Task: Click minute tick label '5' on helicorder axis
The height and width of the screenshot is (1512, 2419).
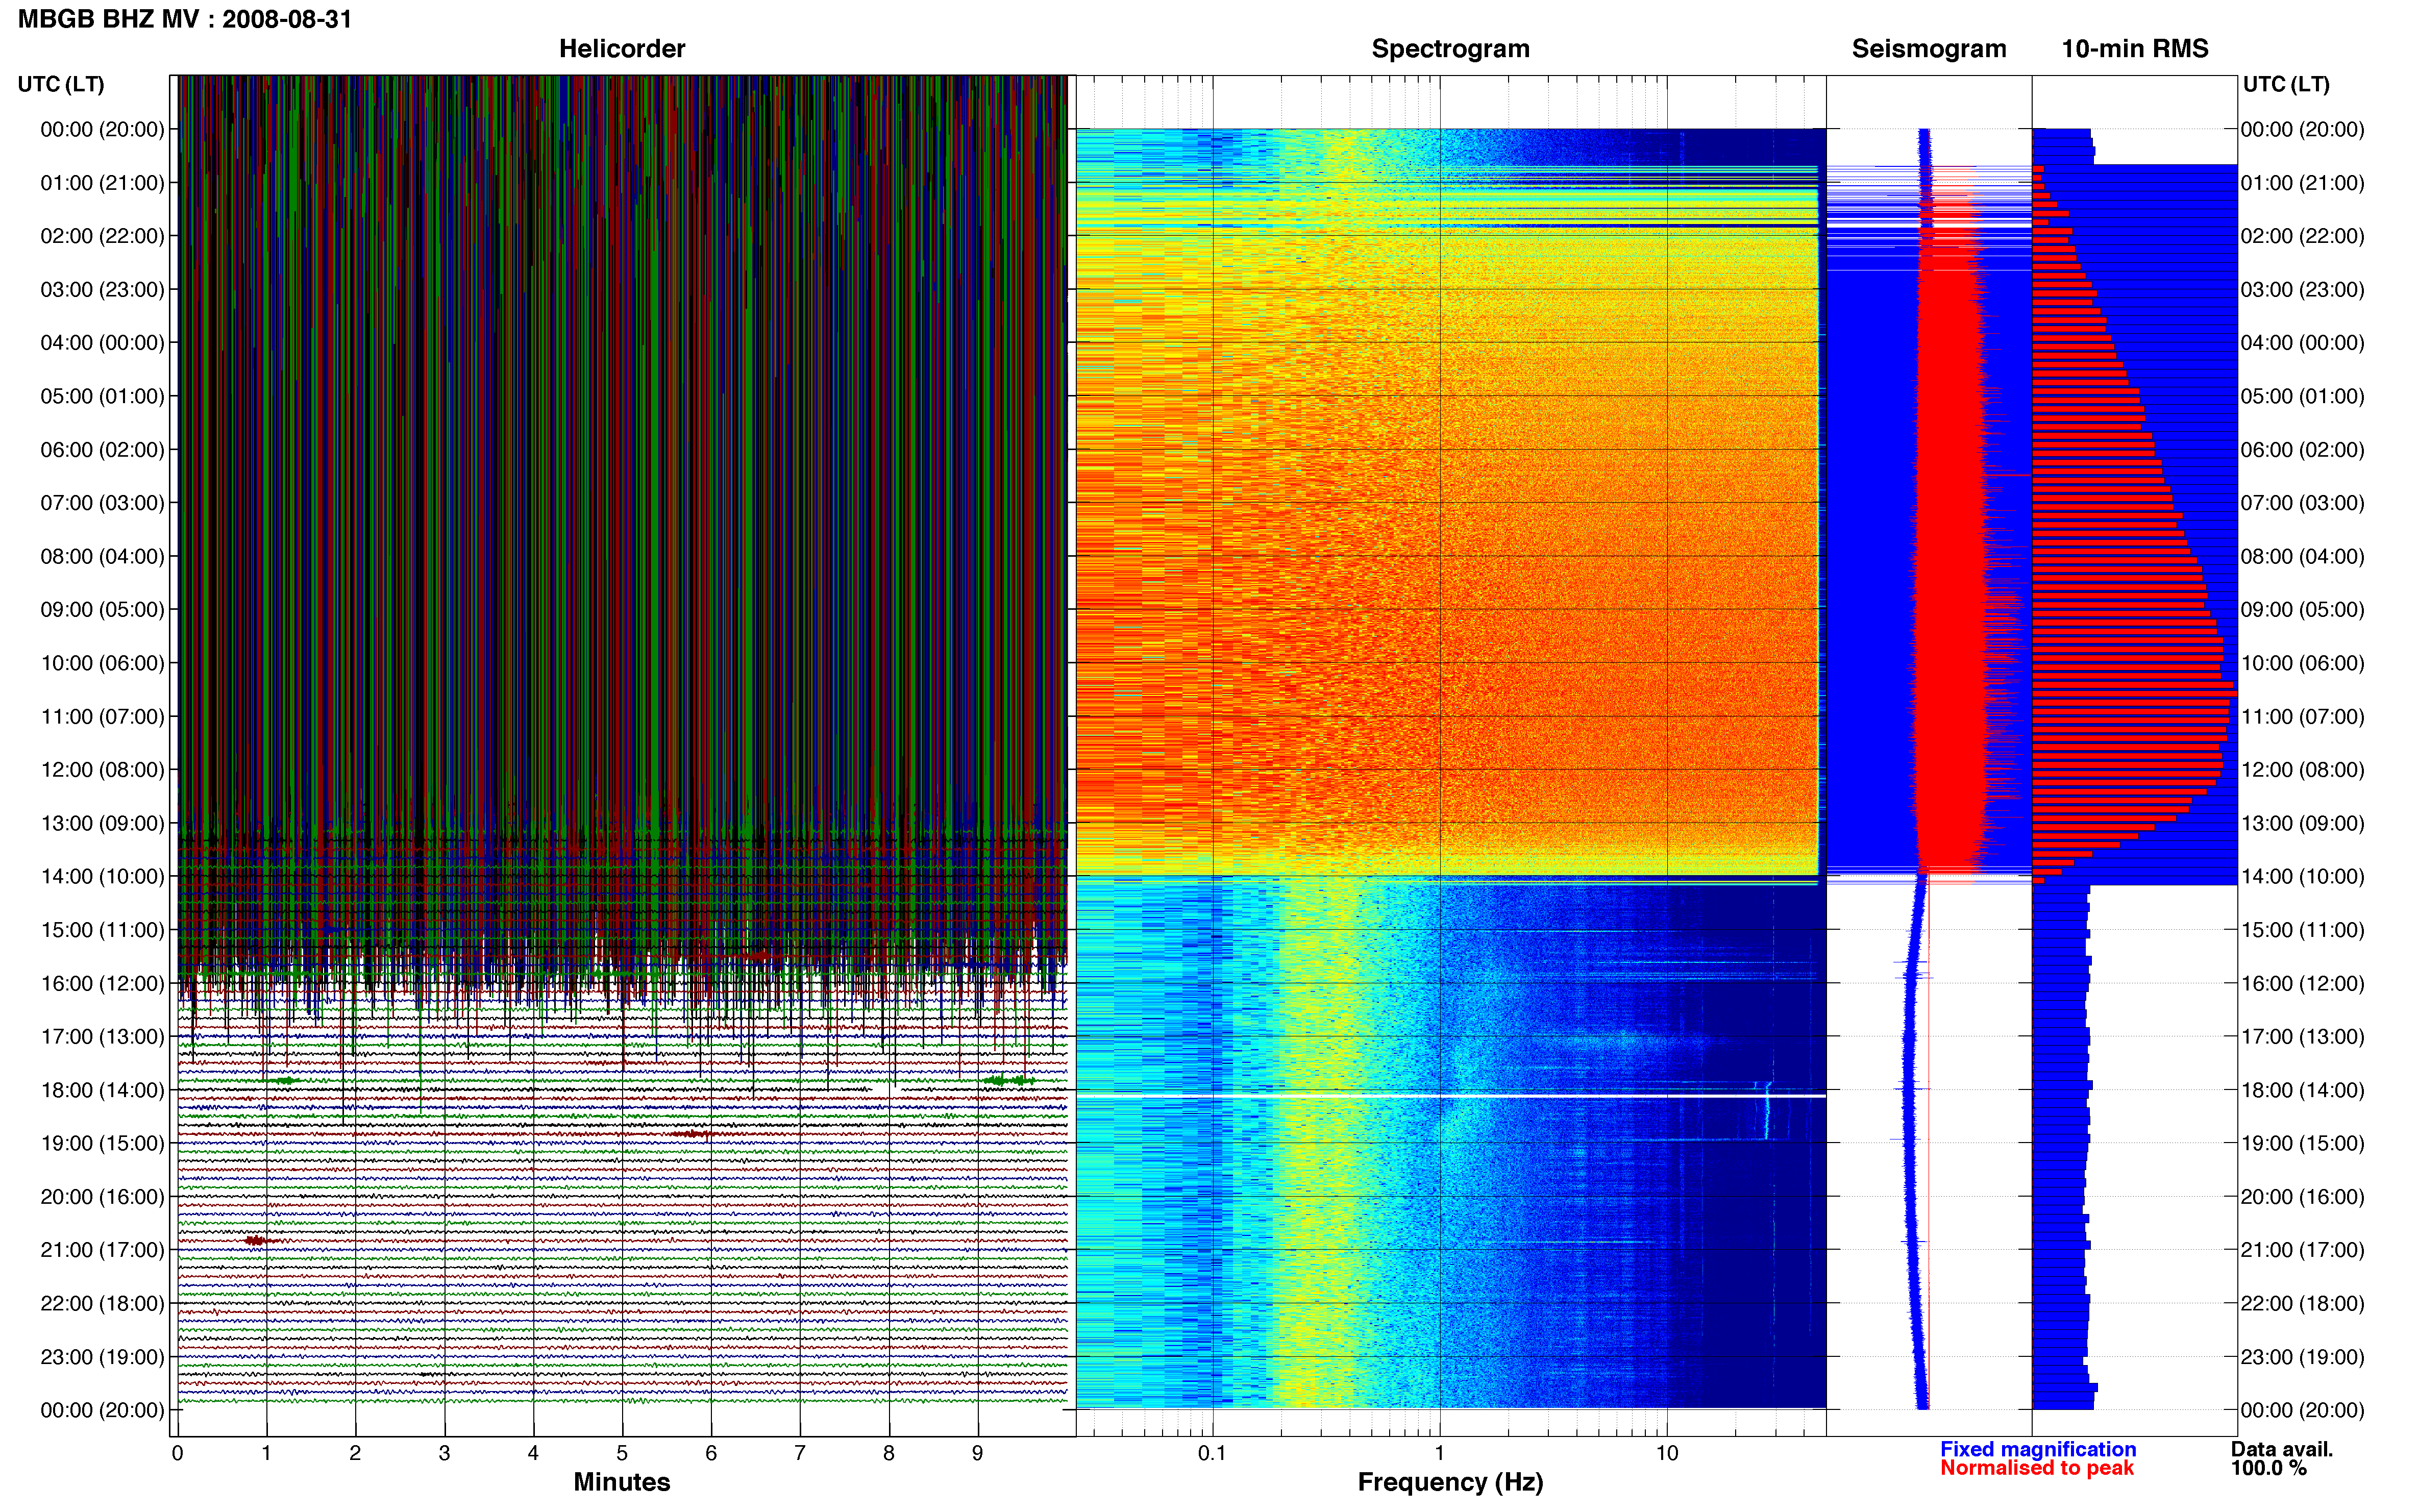Action: click(x=622, y=1453)
